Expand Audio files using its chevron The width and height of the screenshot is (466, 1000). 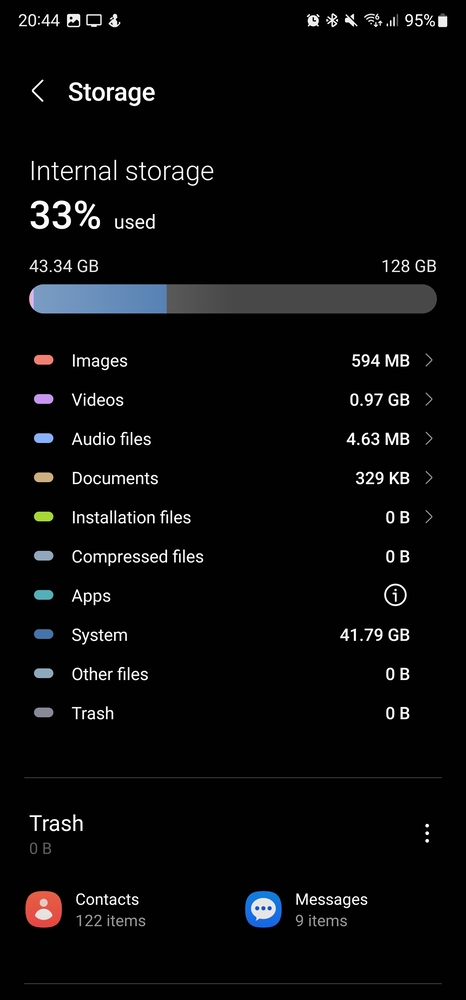click(429, 439)
